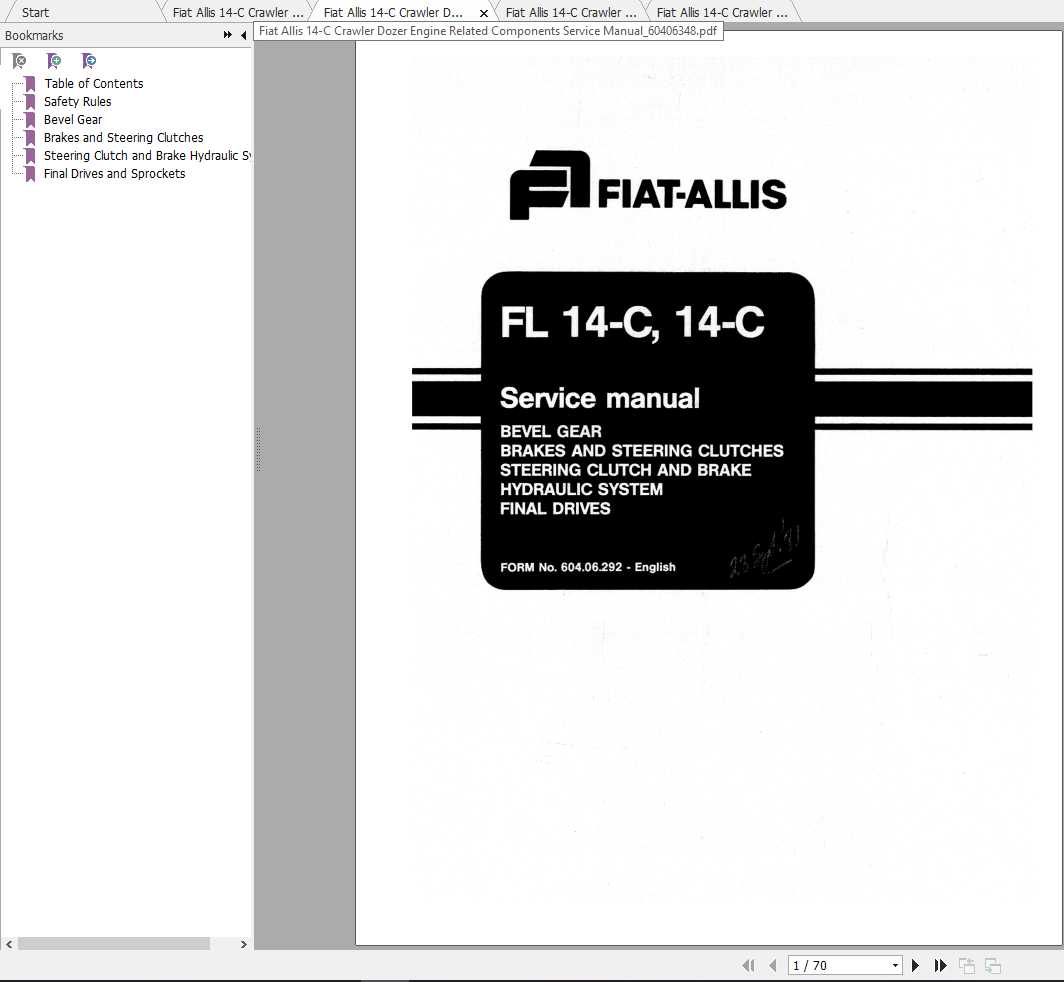Open the last Fiat Allis 14-C Crawler tab
Image resolution: width=1064 pixels, height=982 pixels.
[x=721, y=12]
